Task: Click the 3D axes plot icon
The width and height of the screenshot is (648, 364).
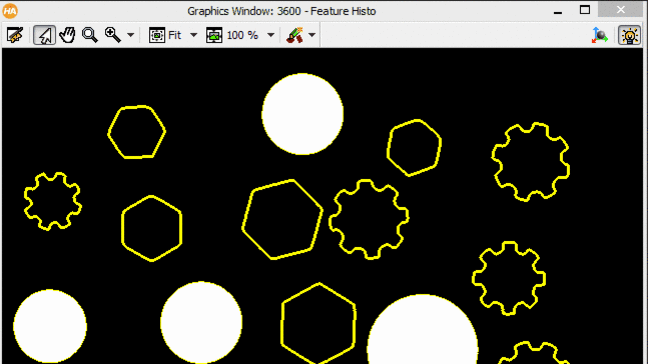Action: click(x=600, y=35)
